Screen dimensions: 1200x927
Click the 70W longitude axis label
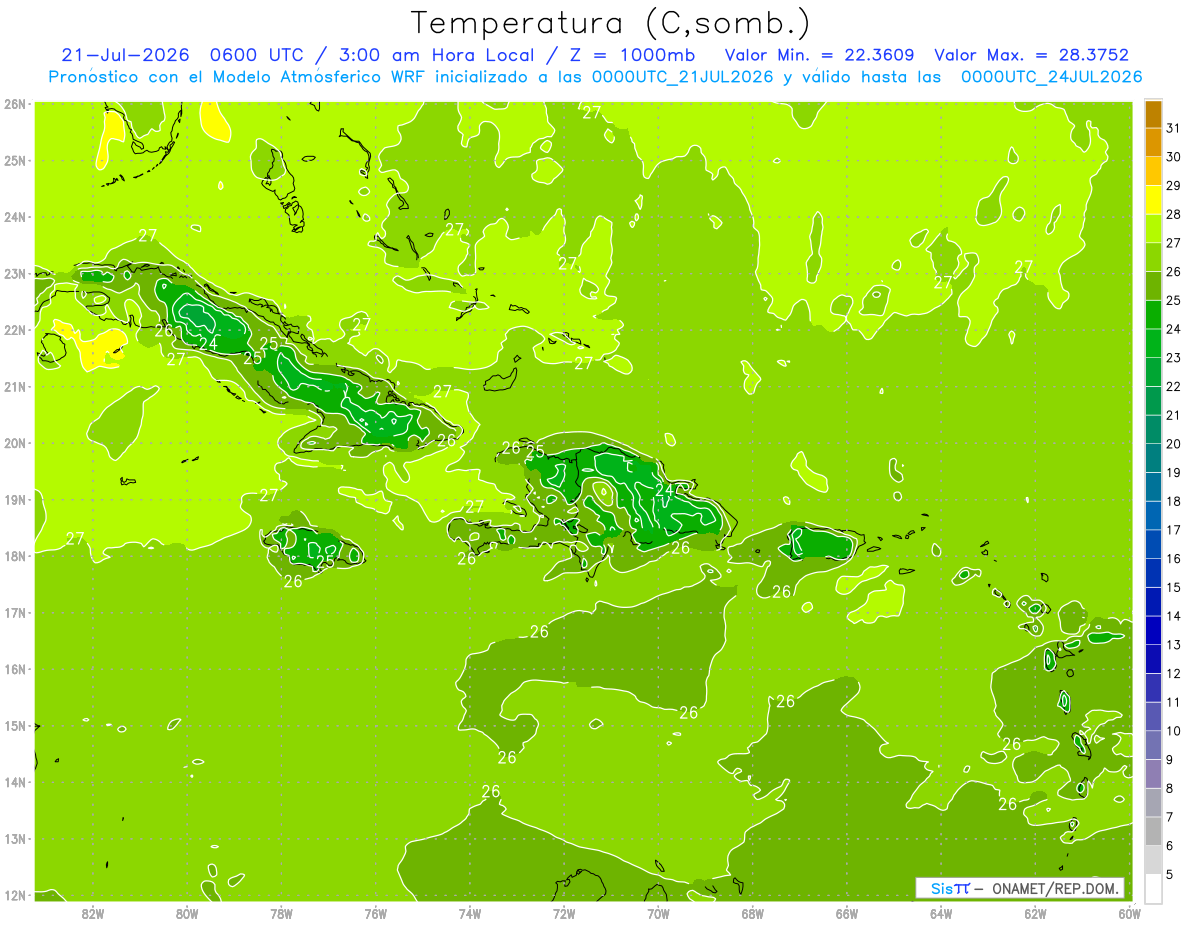pos(658,913)
